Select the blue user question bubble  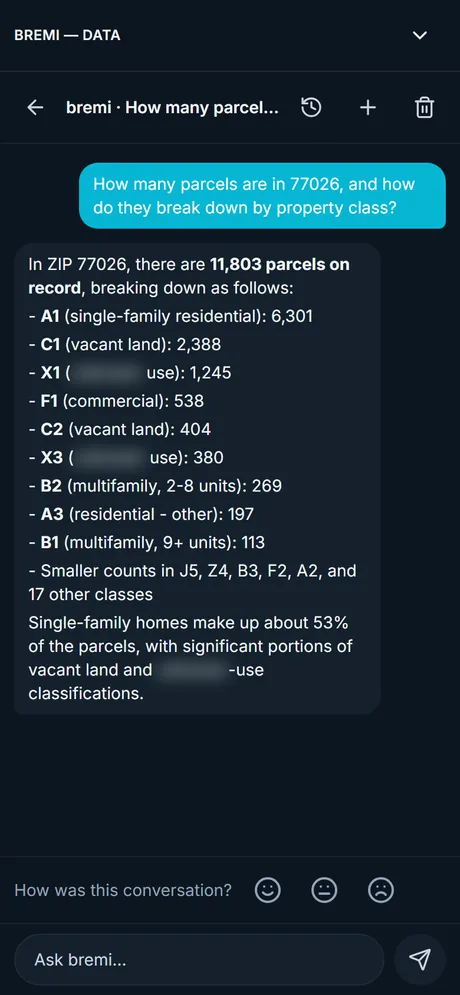click(x=262, y=195)
